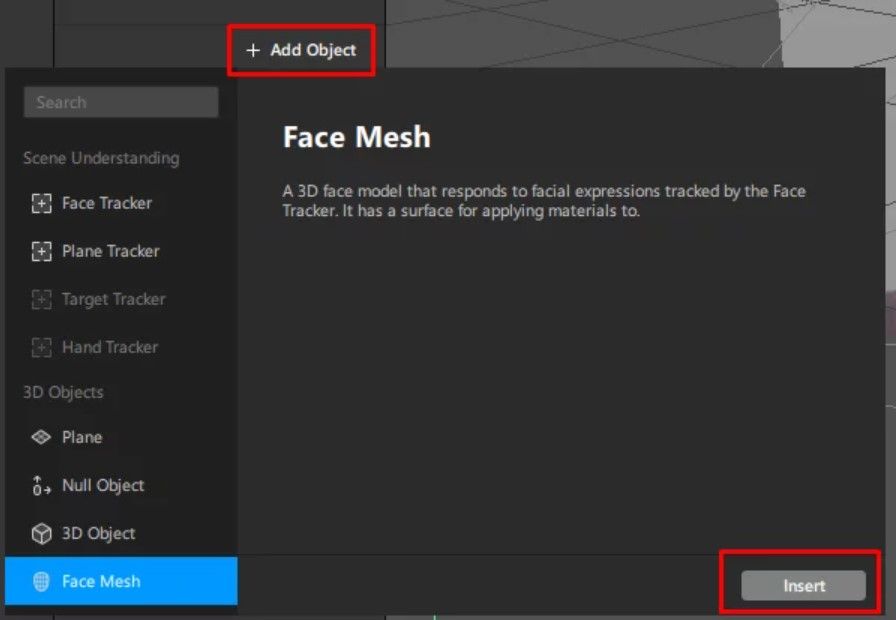Image resolution: width=896 pixels, height=620 pixels.
Task: Click the plus icon beside Add Object
Action: coord(253,50)
